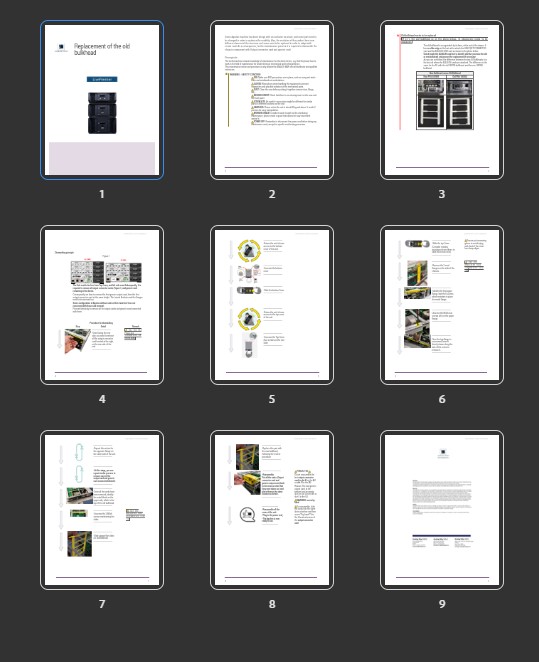This screenshot has width=539, height=662.
Task: Select page 7 thumbnail with blue loop icons
Action: point(102,510)
